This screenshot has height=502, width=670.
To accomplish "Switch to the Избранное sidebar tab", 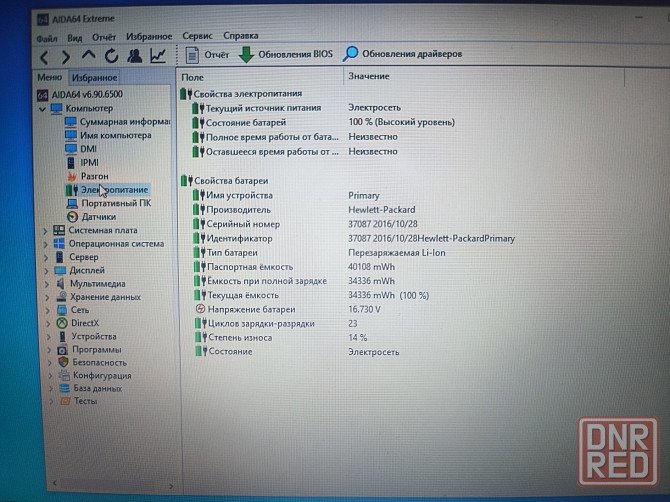I will pos(95,77).
